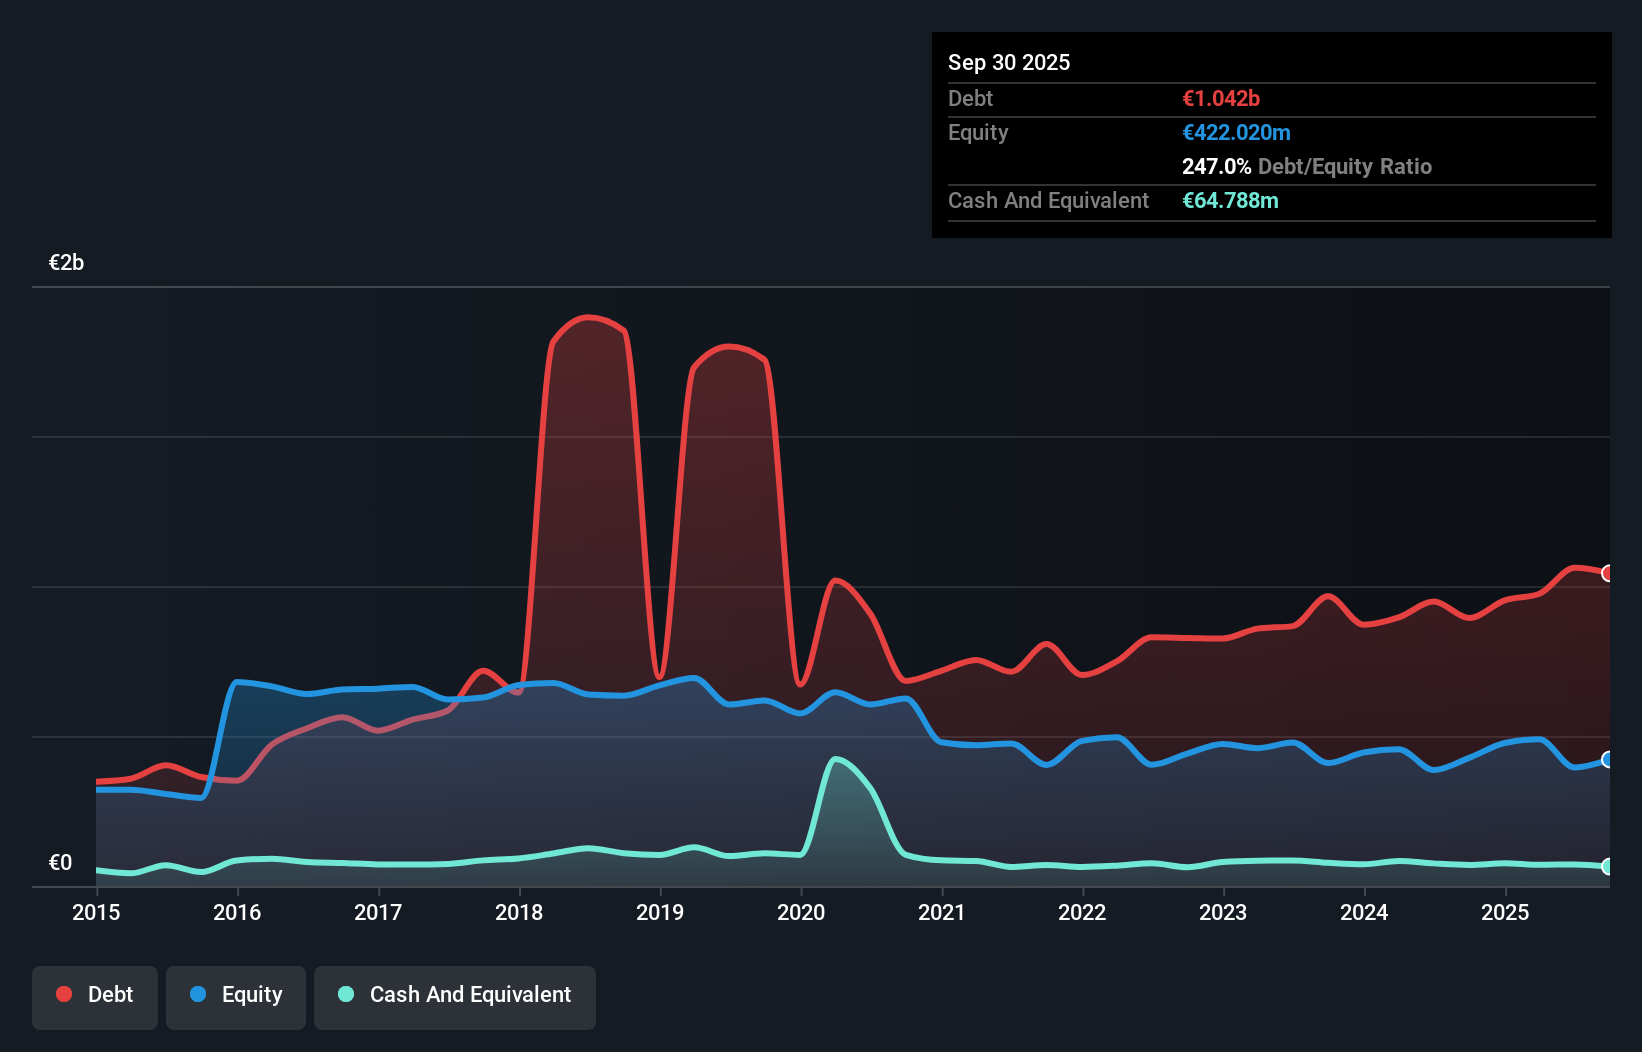Click the blue €422.020m Equity value
Screen dimensions: 1642x1052
(1236, 132)
